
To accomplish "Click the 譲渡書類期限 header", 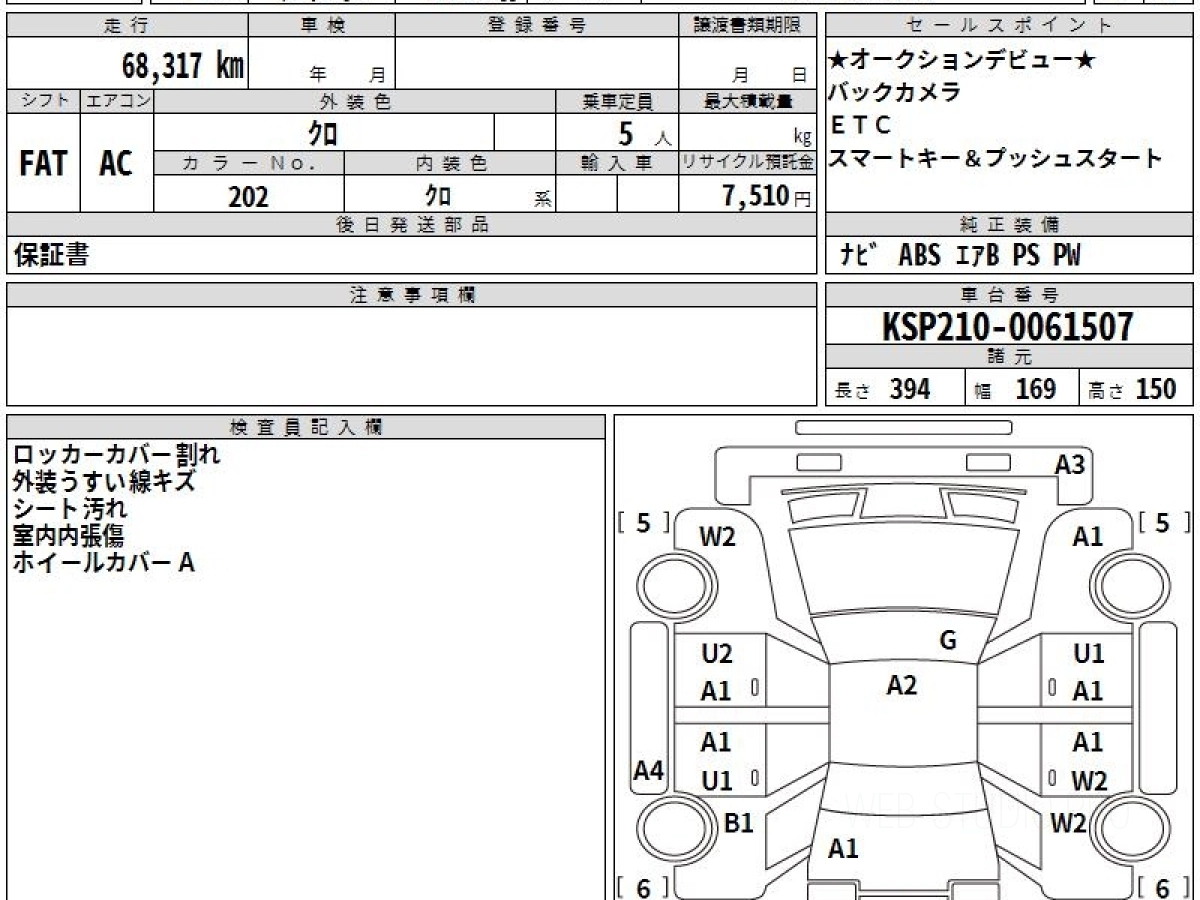I will [747, 26].
